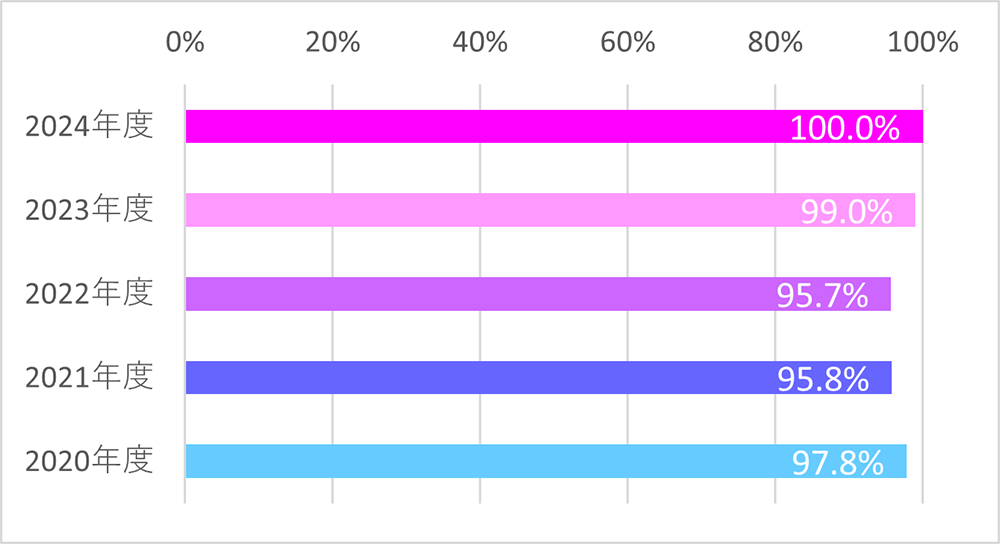Select the 95.8% data label
The image size is (1000, 544).
(821, 379)
